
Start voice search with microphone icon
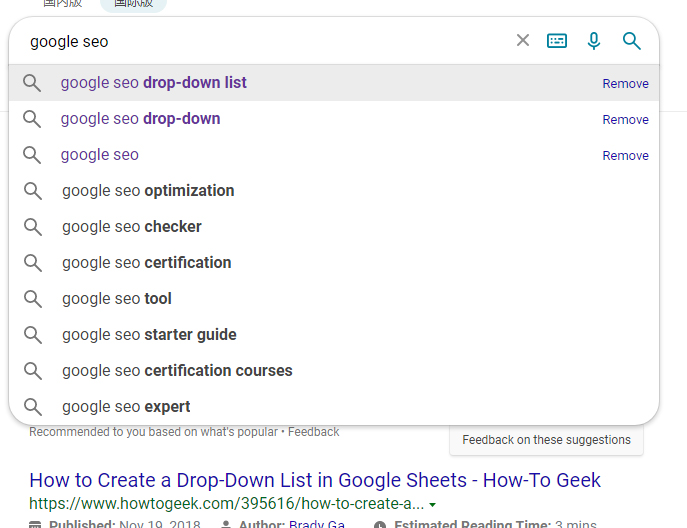[x=594, y=41]
